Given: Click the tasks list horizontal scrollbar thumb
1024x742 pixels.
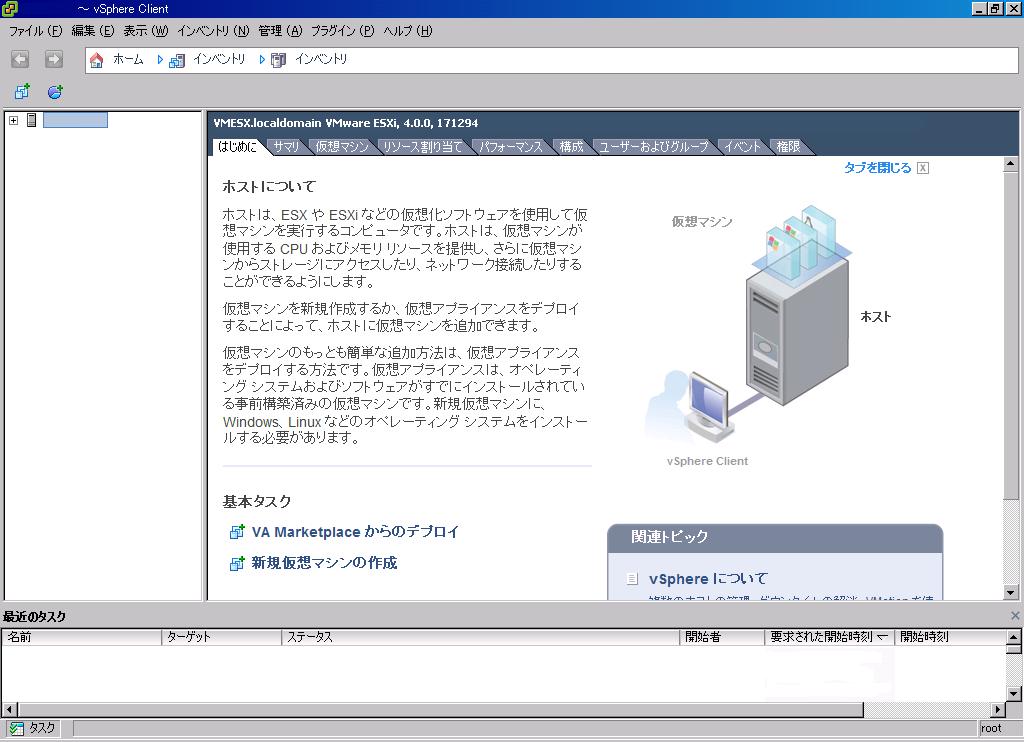Looking at the screenshot, I should click(x=440, y=709).
